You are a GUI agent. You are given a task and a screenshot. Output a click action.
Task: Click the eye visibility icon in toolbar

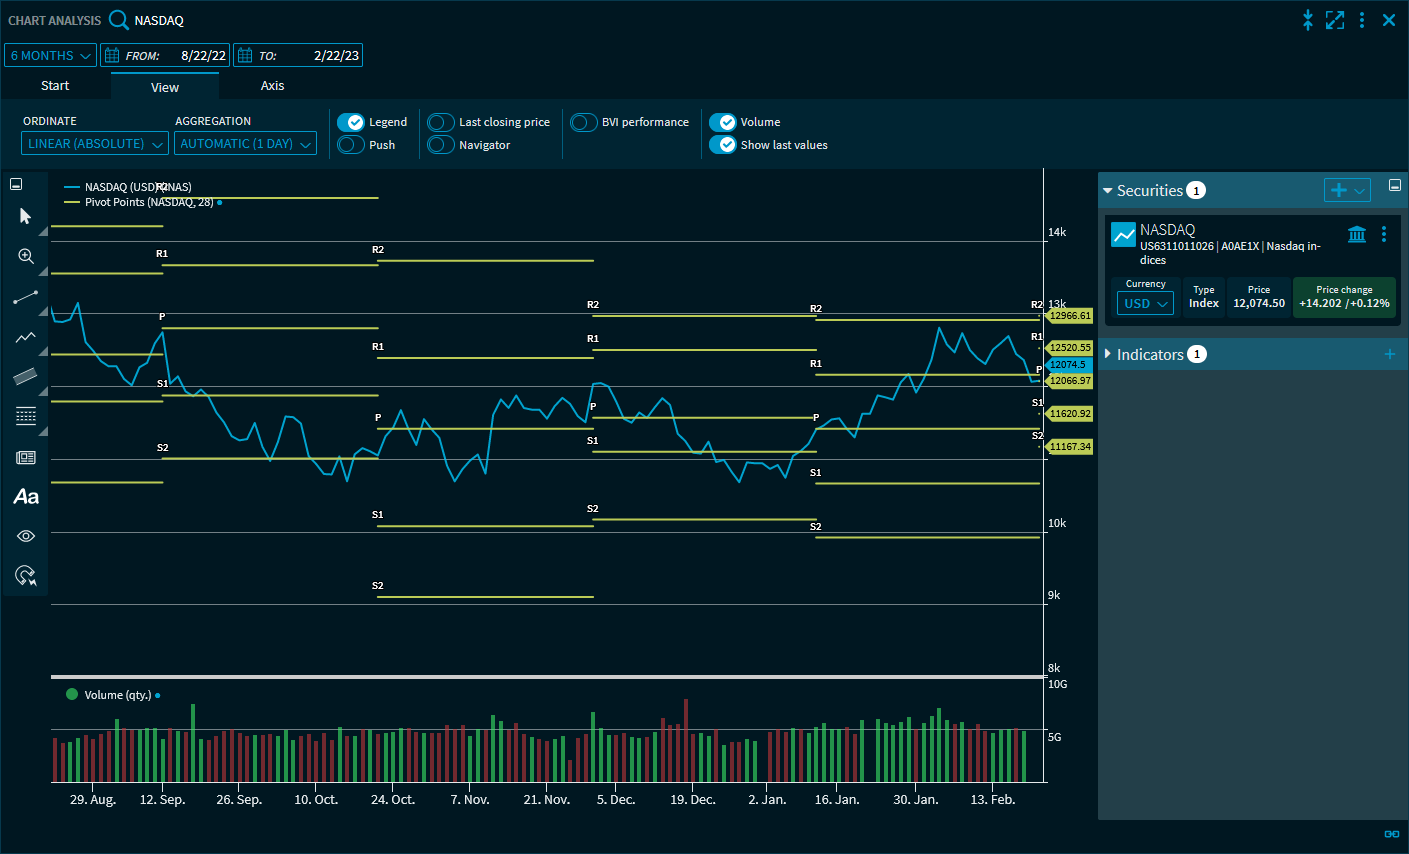click(x=26, y=536)
